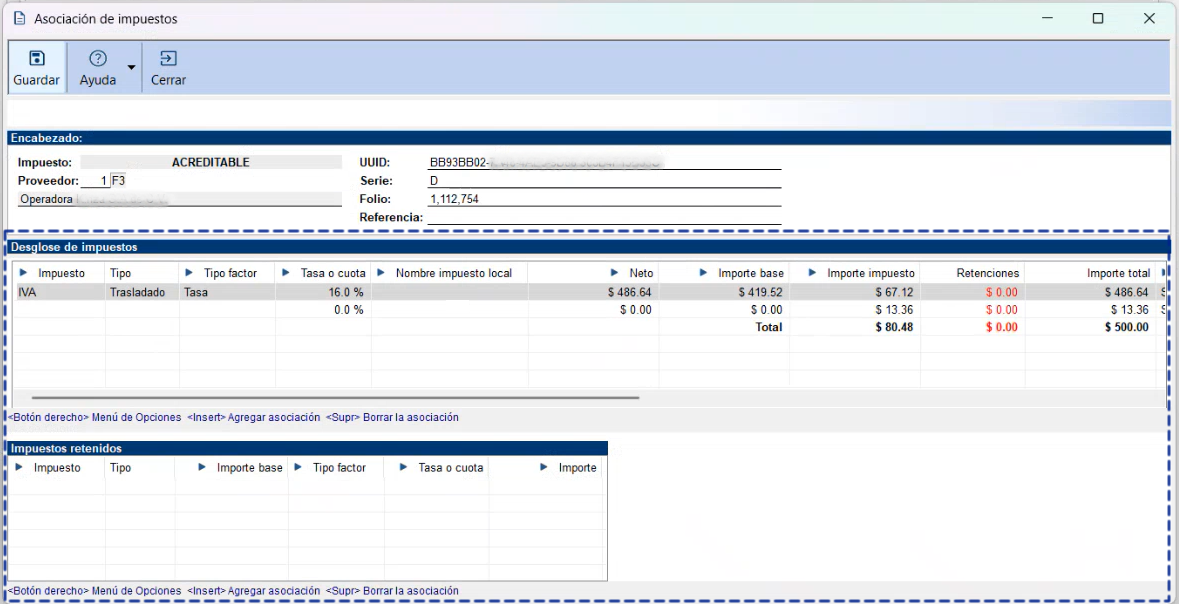
Task: Click the document icon in title bar
Action: pos(19,18)
